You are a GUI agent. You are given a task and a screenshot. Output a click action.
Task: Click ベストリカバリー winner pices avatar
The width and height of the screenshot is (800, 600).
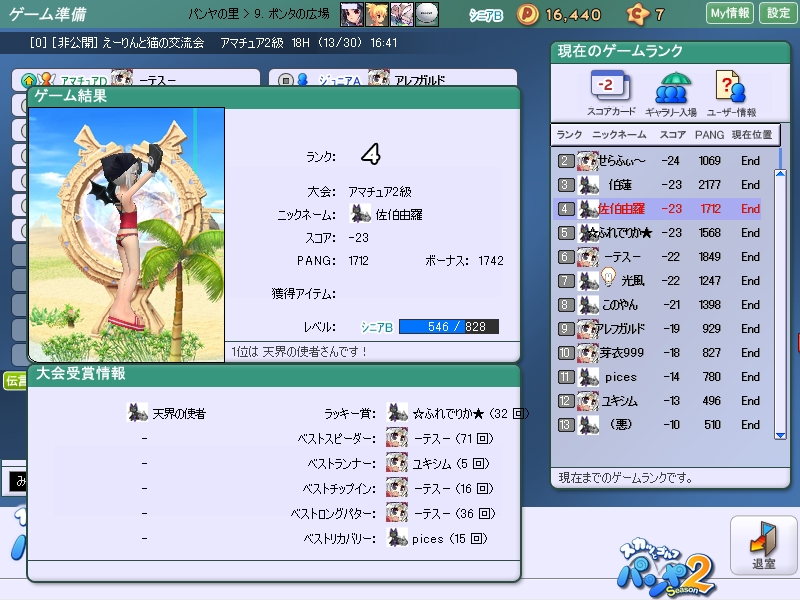click(x=397, y=538)
